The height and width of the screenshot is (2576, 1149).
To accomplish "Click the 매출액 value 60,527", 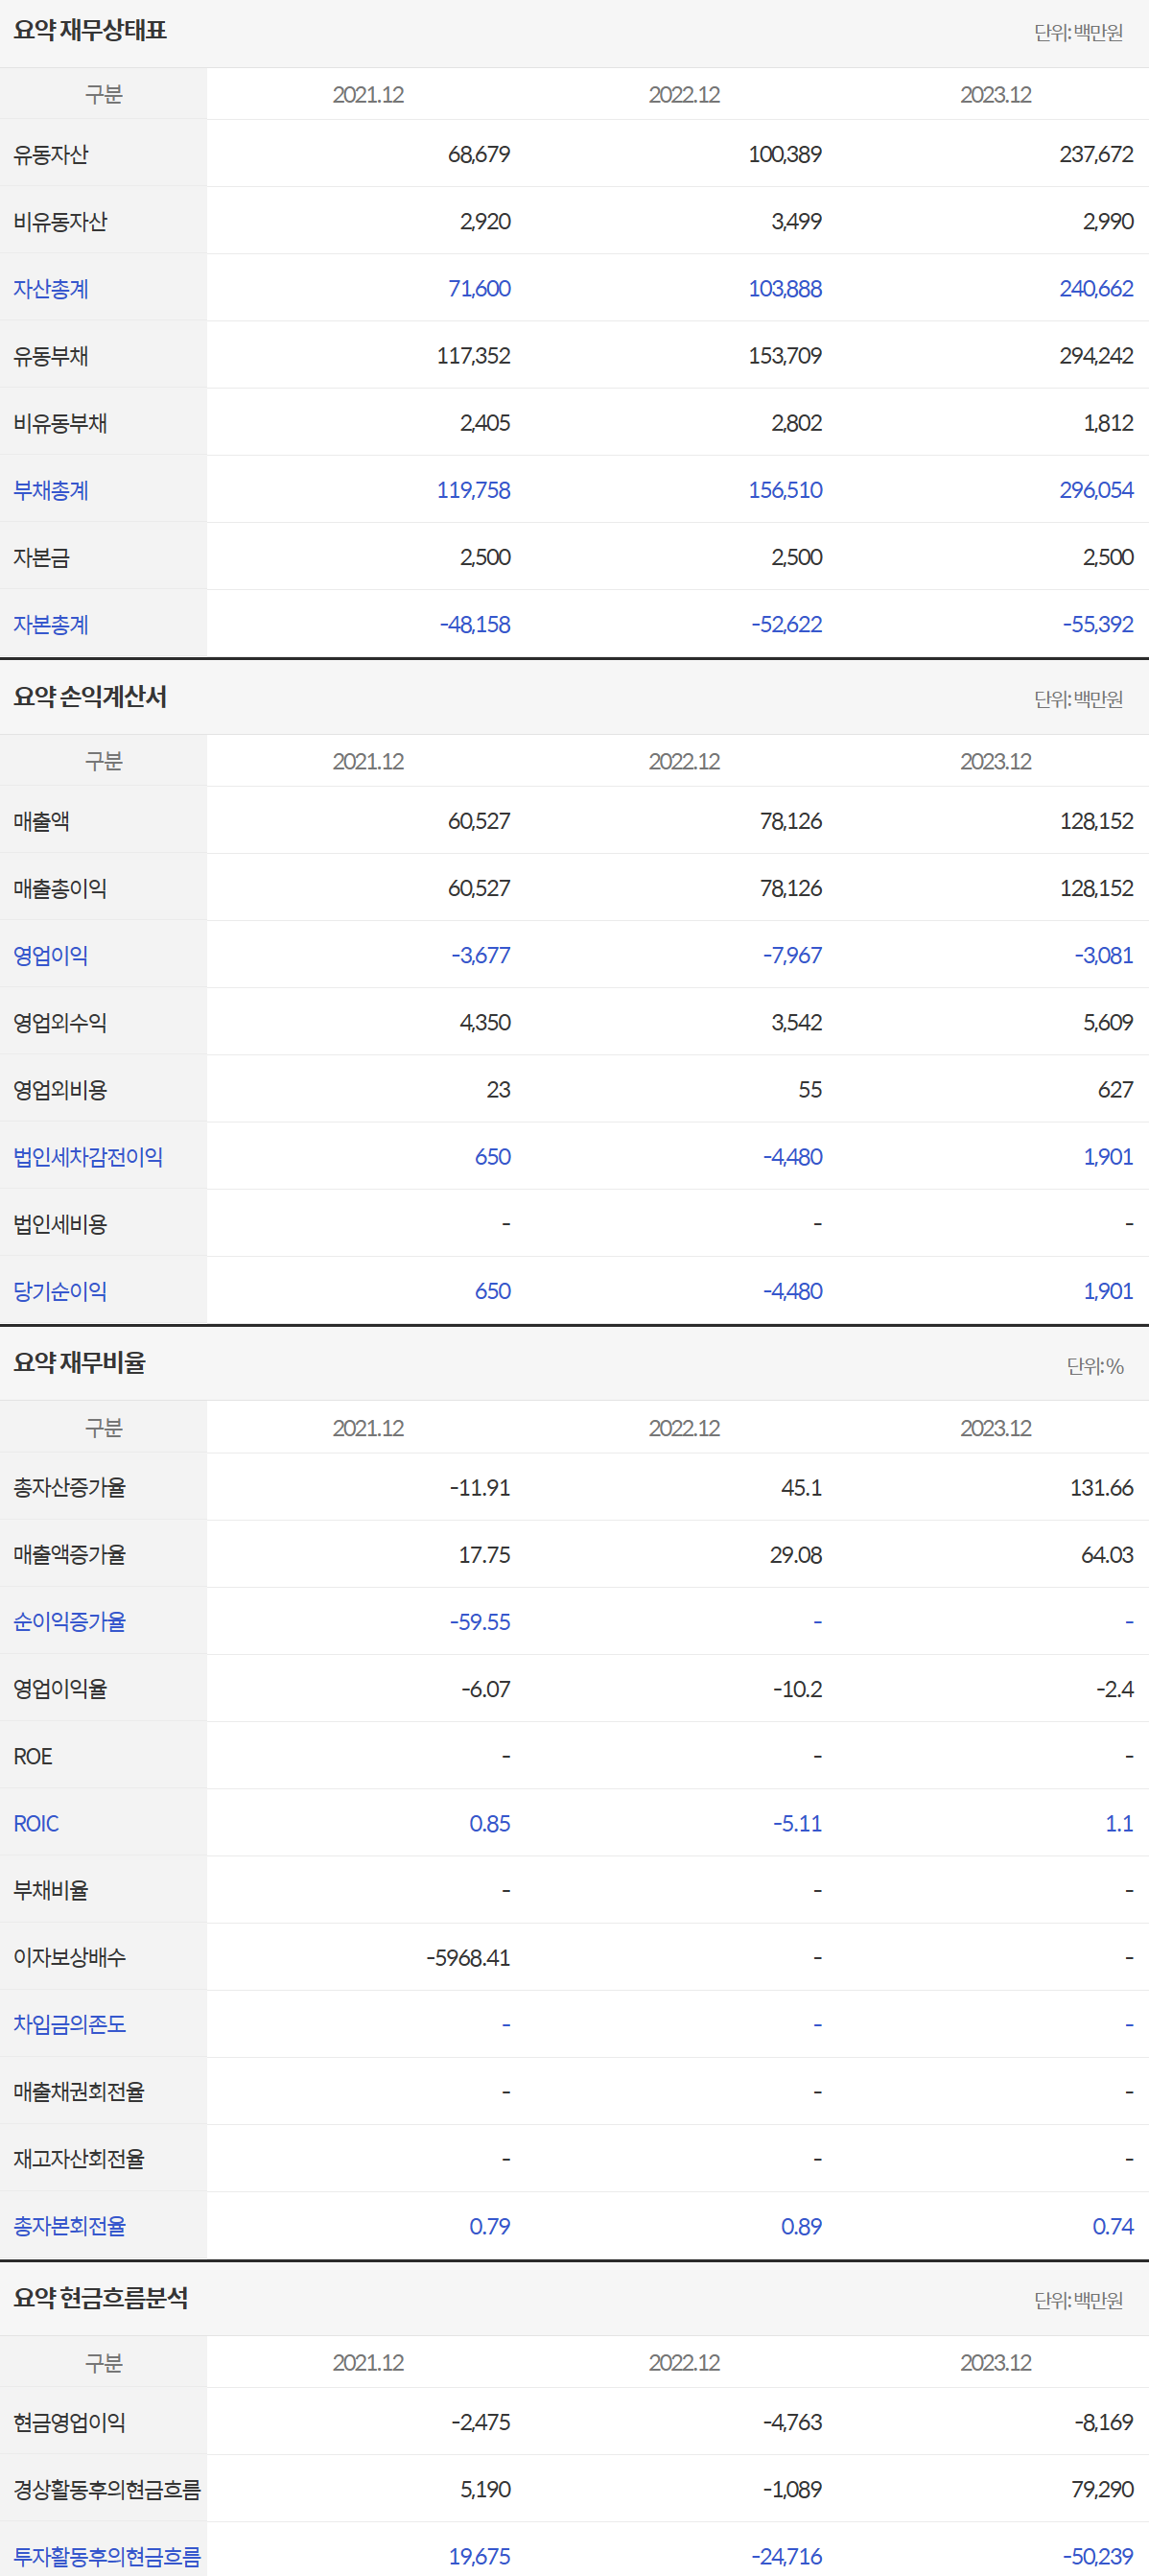I will [x=479, y=822].
